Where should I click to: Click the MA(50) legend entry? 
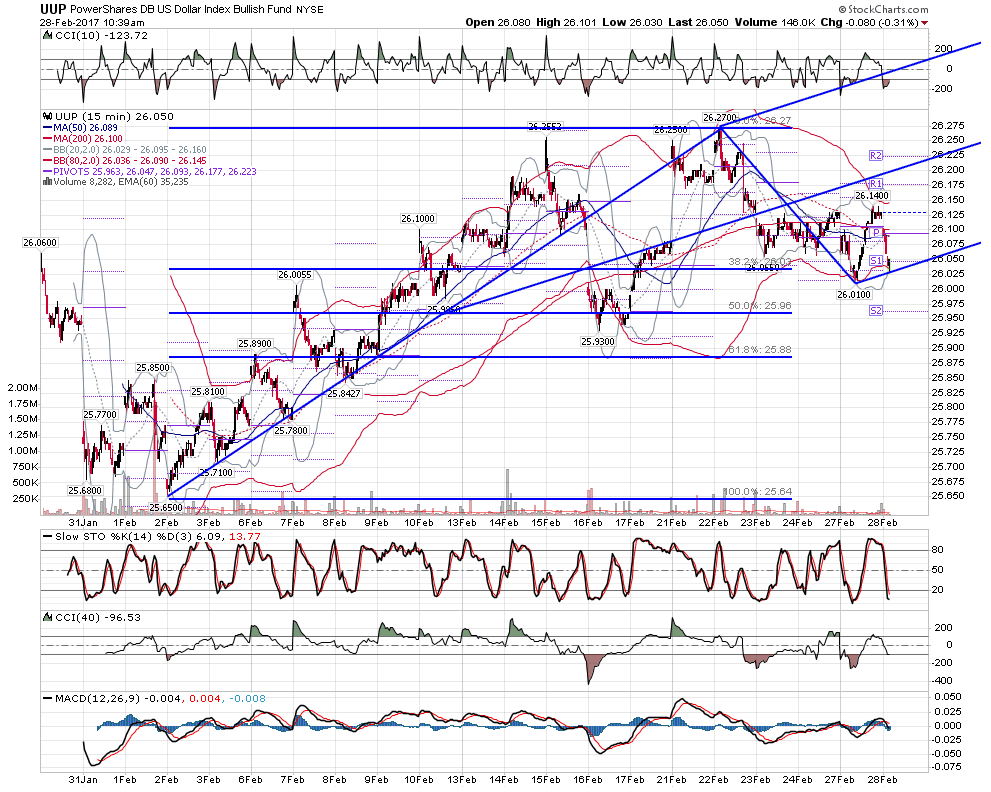click(80, 128)
